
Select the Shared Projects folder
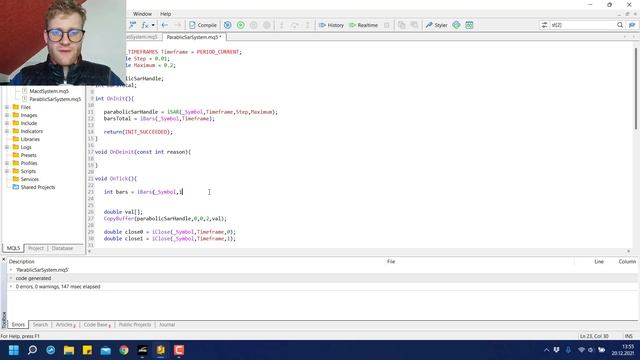[38, 187]
